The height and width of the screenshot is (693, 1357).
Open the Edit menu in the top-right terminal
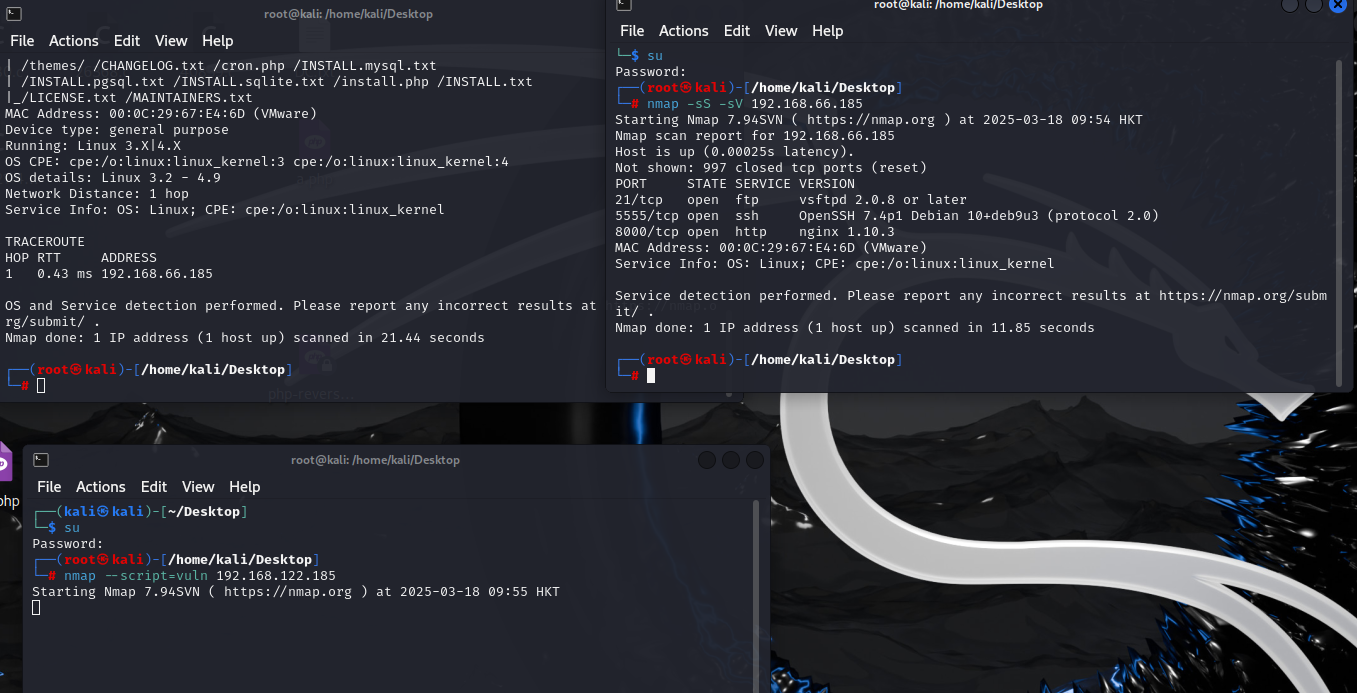pos(737,31)
